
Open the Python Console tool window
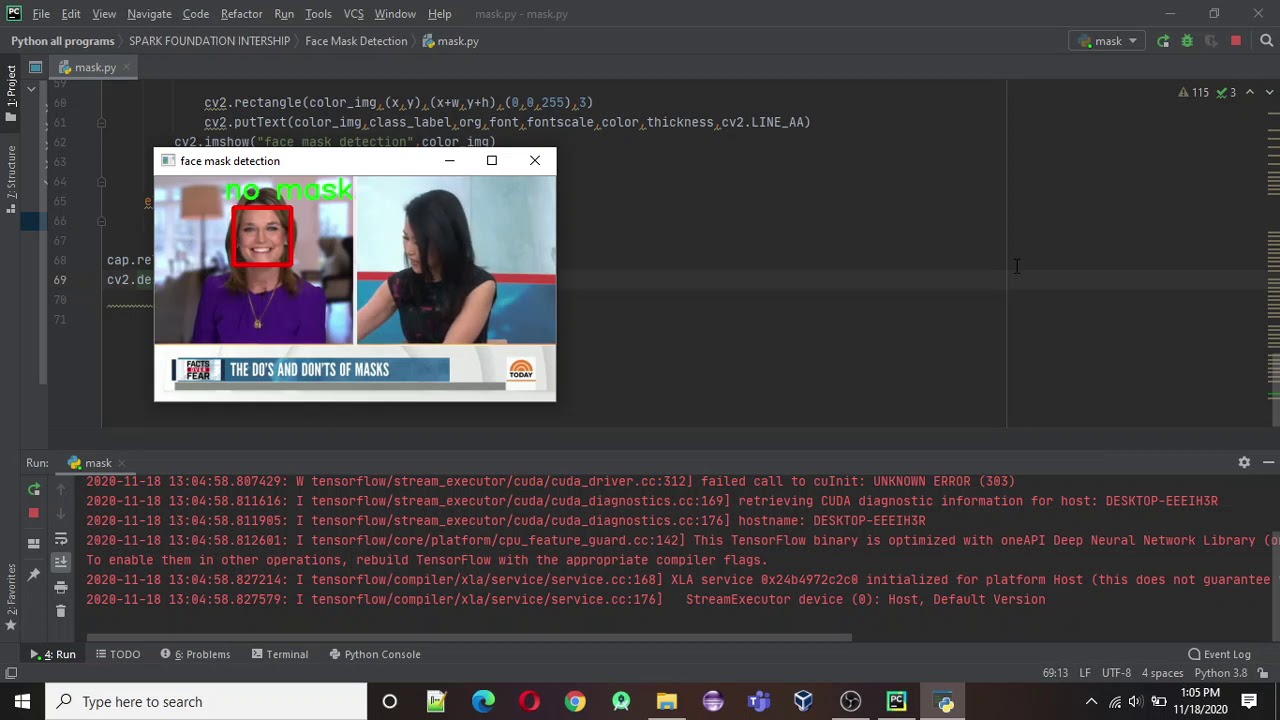pyautogui.click(x=374, y=654)
